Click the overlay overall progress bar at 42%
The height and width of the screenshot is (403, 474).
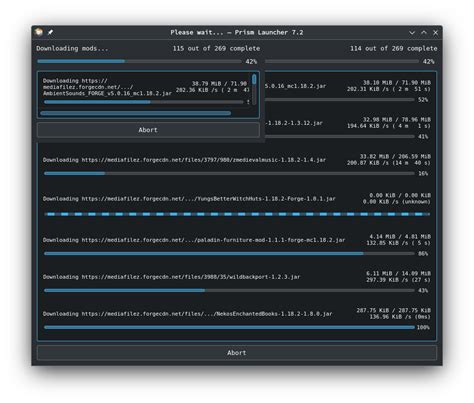139,61
